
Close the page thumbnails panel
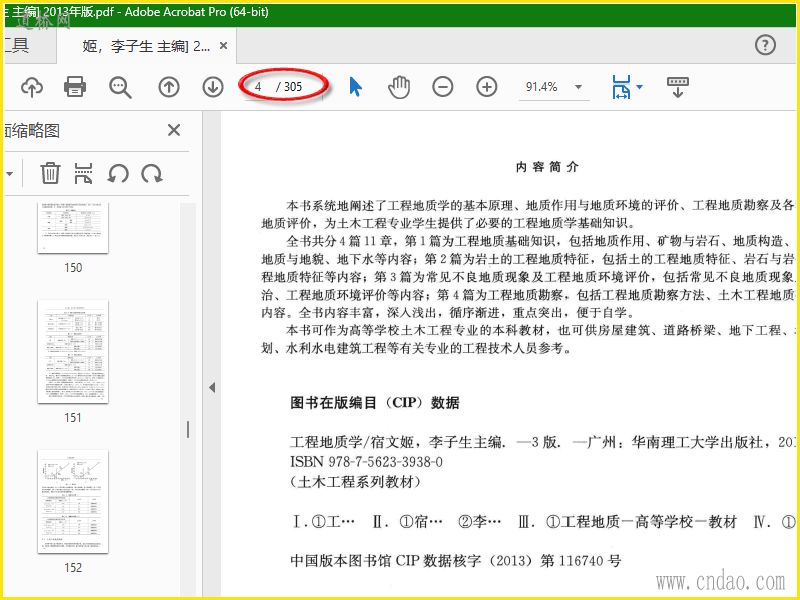pyautogui.click(x=174, y=130)
